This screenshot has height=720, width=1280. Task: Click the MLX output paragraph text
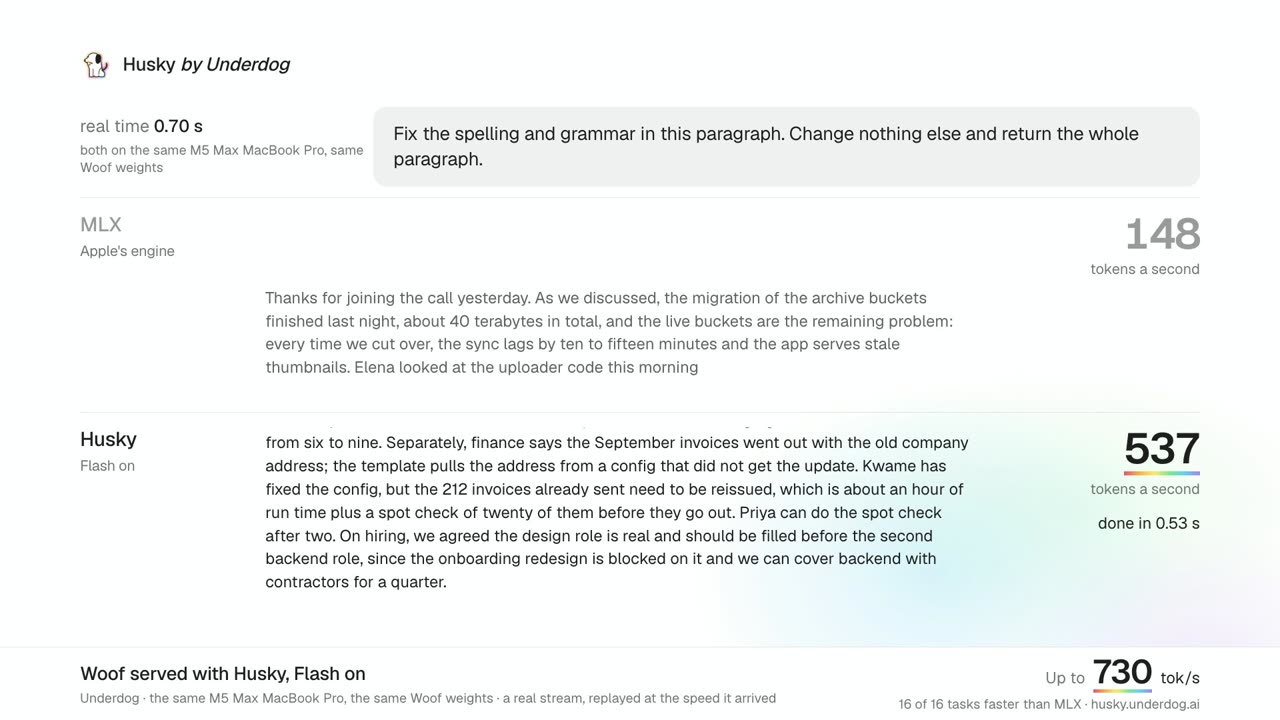click(x=609, y=332)
